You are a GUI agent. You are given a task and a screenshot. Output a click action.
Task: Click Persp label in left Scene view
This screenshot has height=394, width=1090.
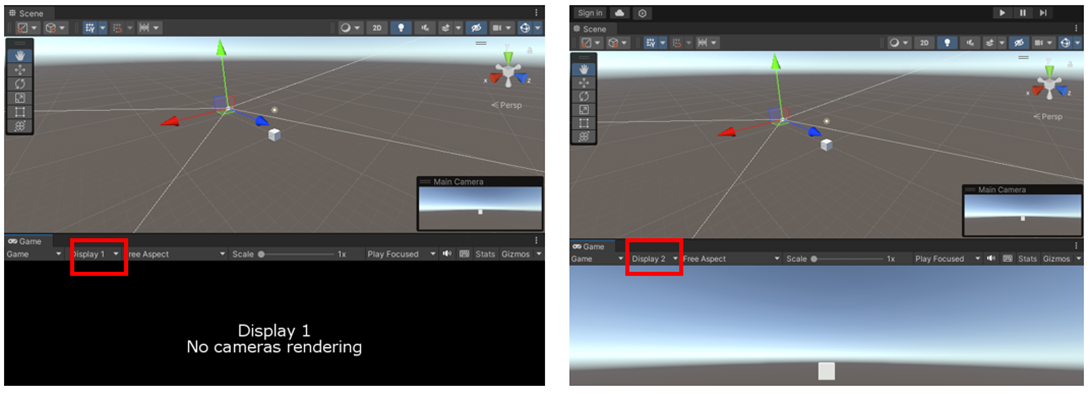pyautogui.click(x=506, y=105)
